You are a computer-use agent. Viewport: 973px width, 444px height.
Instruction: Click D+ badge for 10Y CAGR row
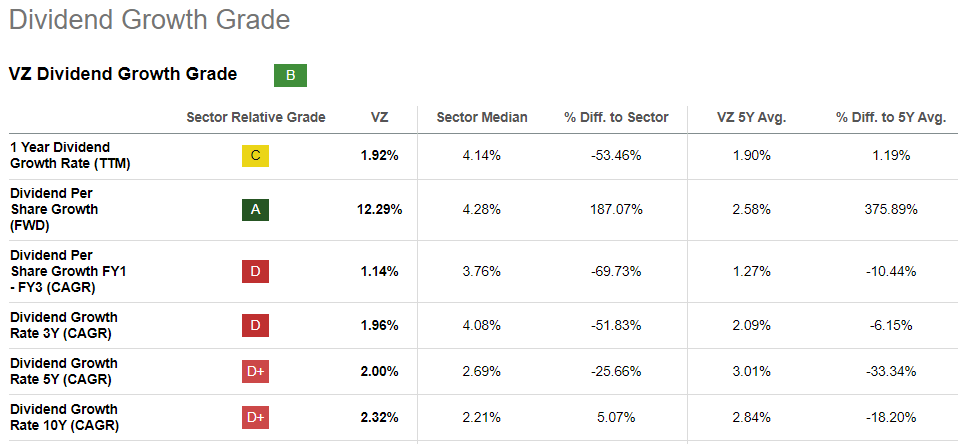click(x=256, y=418)
